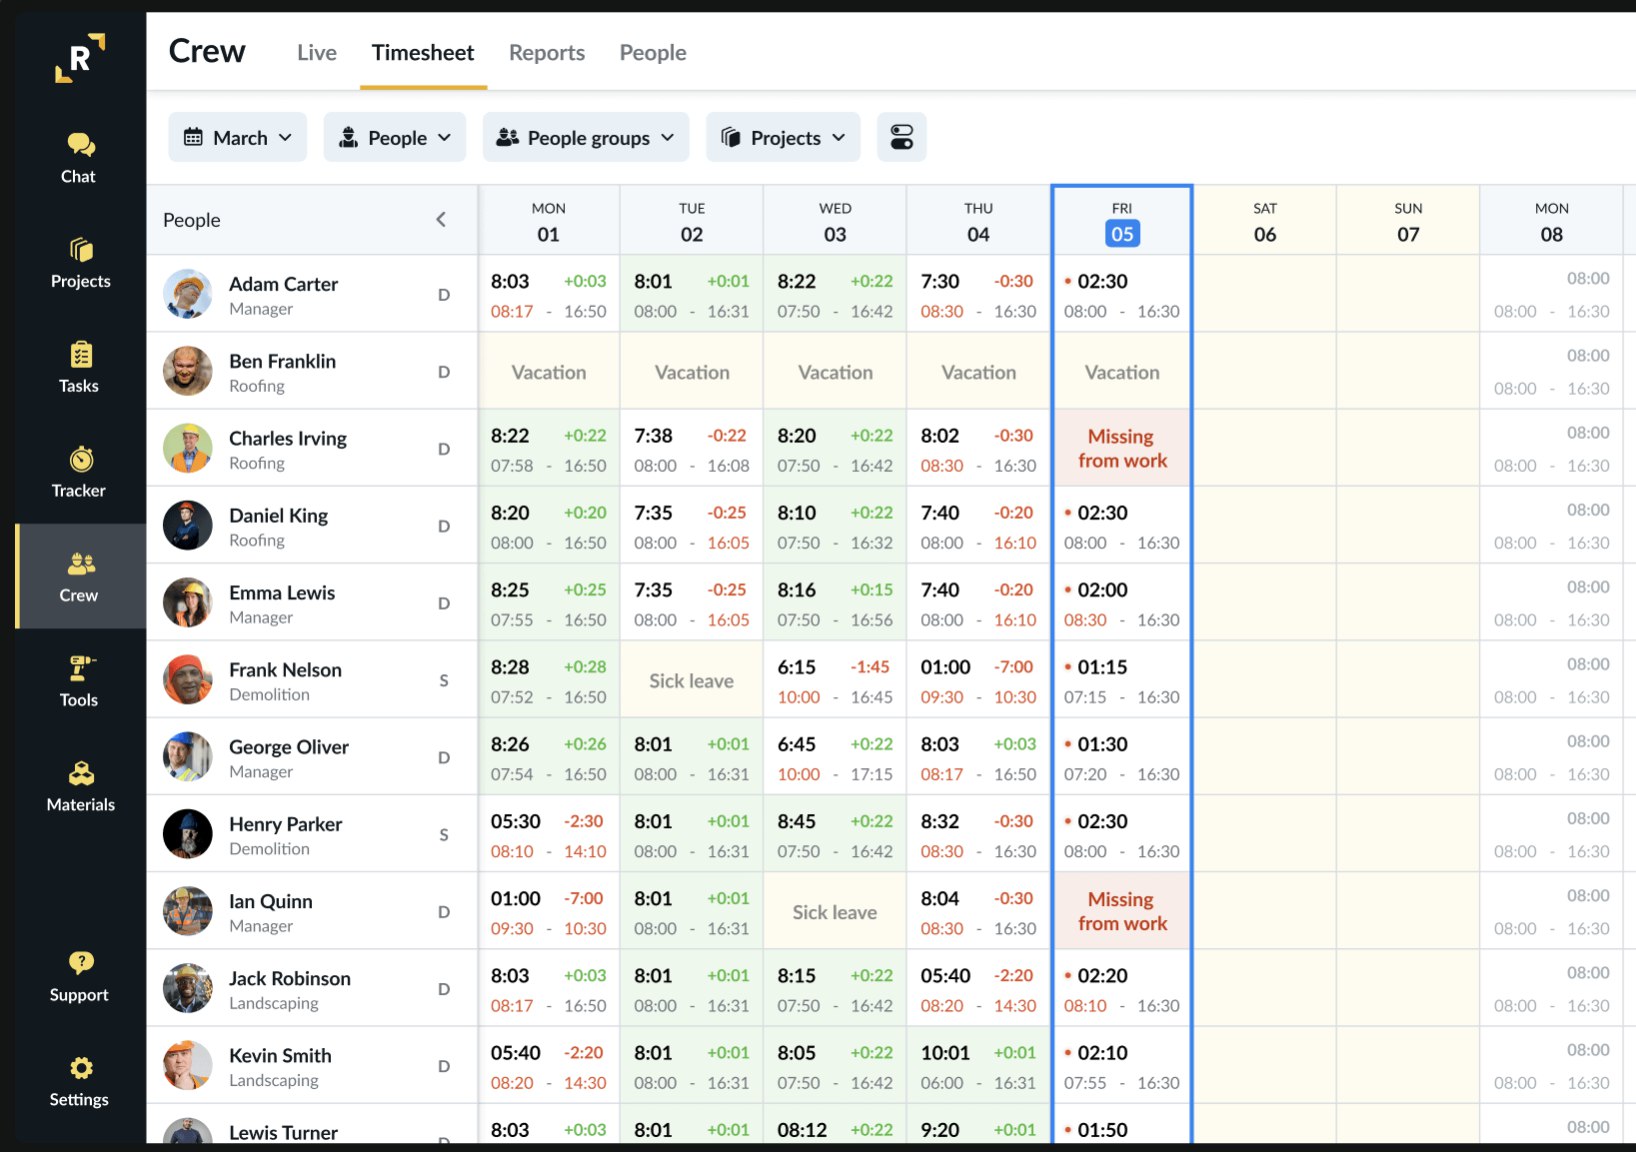Click Charles Irving's Missing from work cell
This screenshot has height=1152, width=1636.
pyautogui.click(x=1122, y=448)
